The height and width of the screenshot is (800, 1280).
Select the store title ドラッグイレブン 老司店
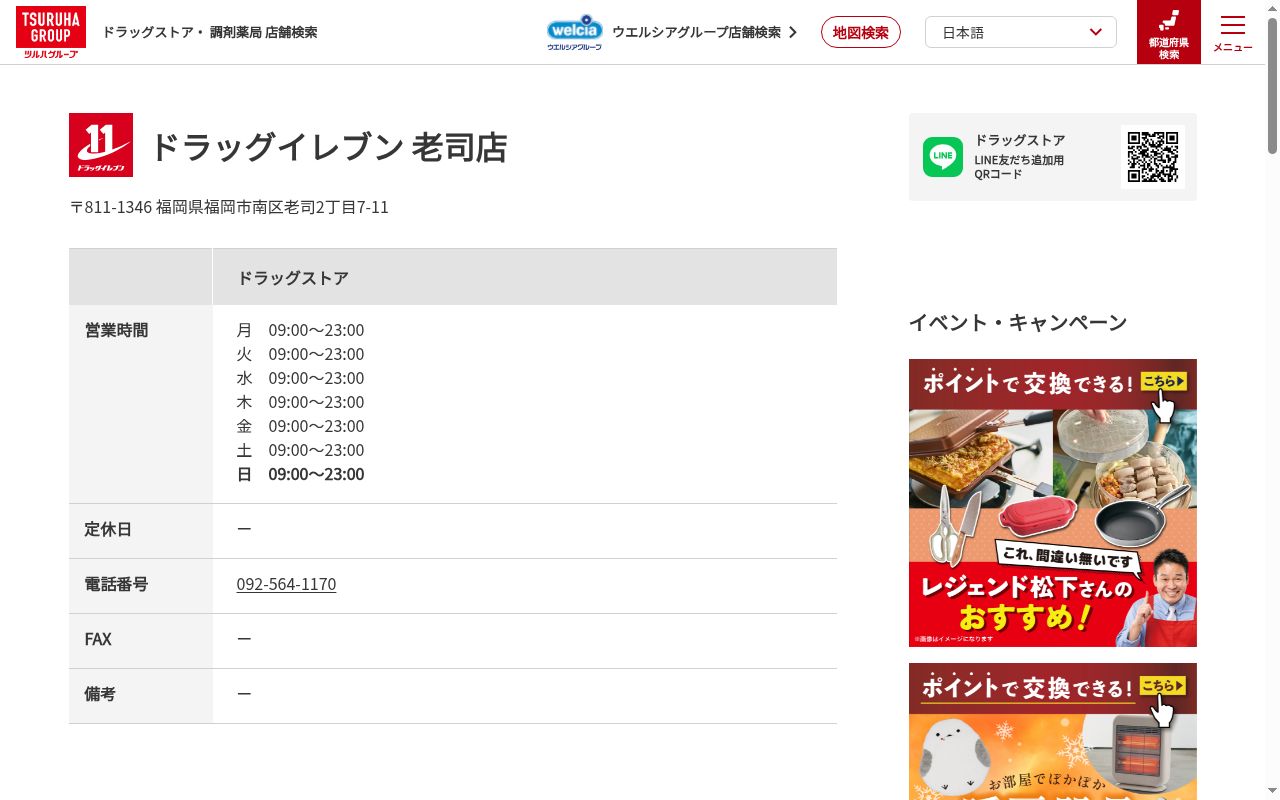329,147
